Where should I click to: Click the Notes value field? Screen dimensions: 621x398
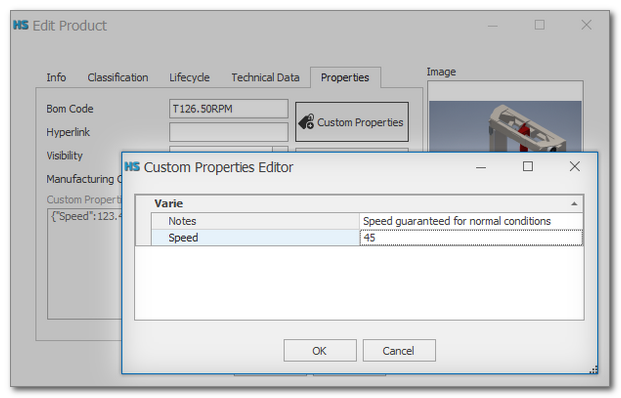pyautogui.click(x=471, y=221)
